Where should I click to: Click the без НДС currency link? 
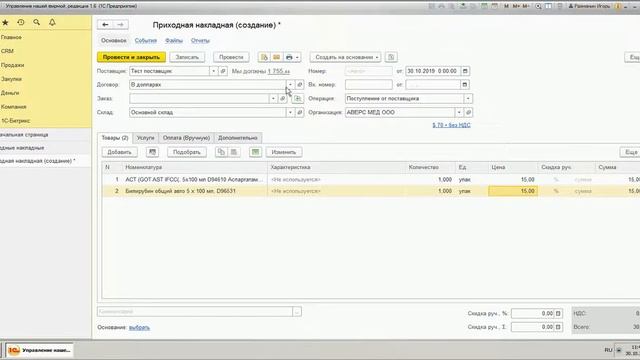451,125
